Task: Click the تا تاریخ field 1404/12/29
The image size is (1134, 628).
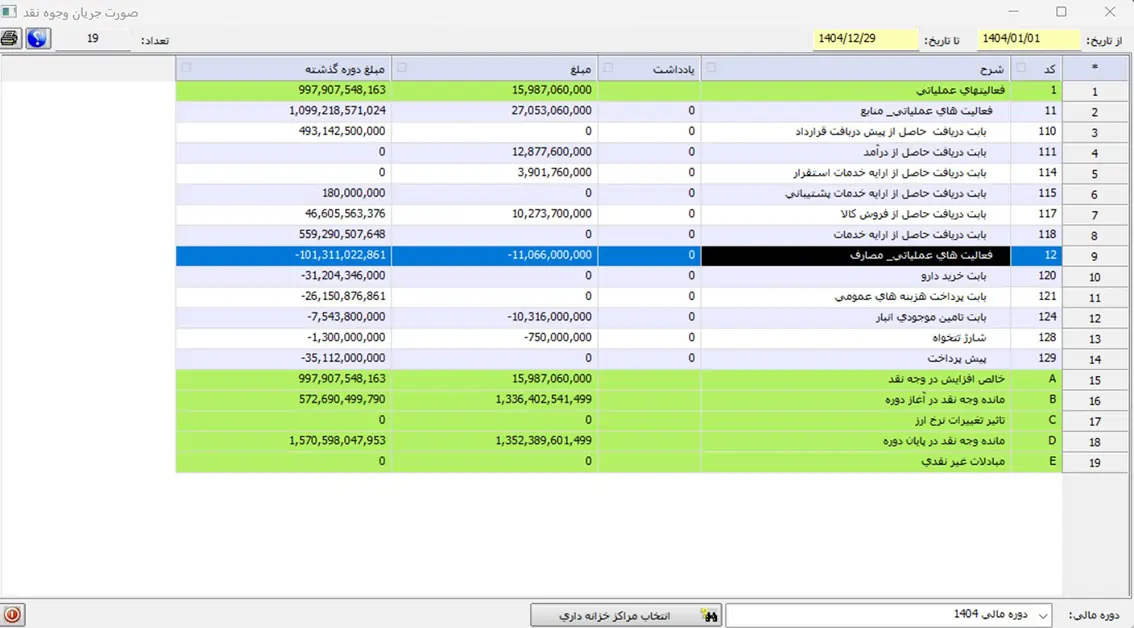Action: (x=866, y=39)
